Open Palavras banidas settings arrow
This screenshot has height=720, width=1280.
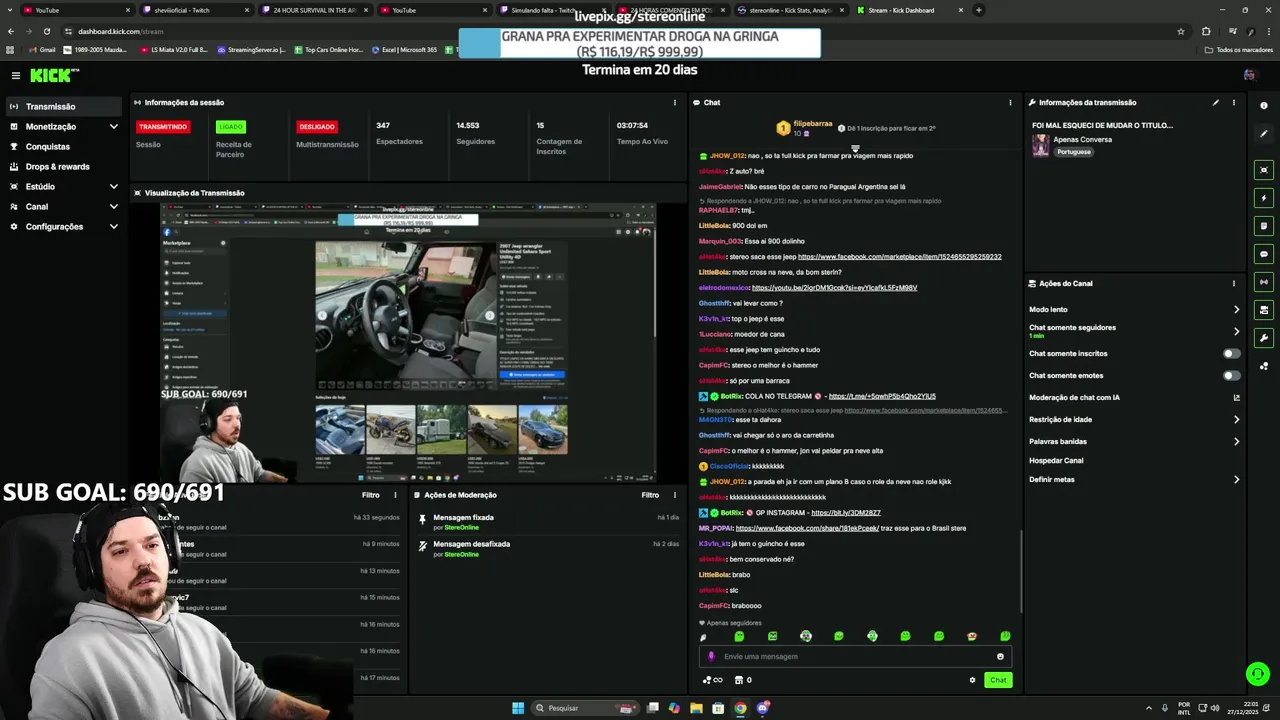click(x=1236, y=441)
